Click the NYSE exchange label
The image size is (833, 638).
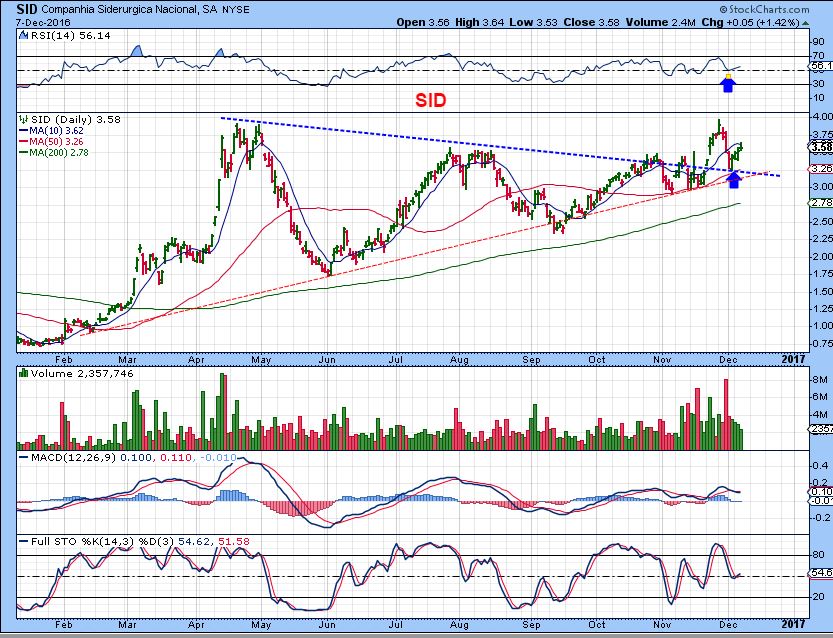pos(235,10)
